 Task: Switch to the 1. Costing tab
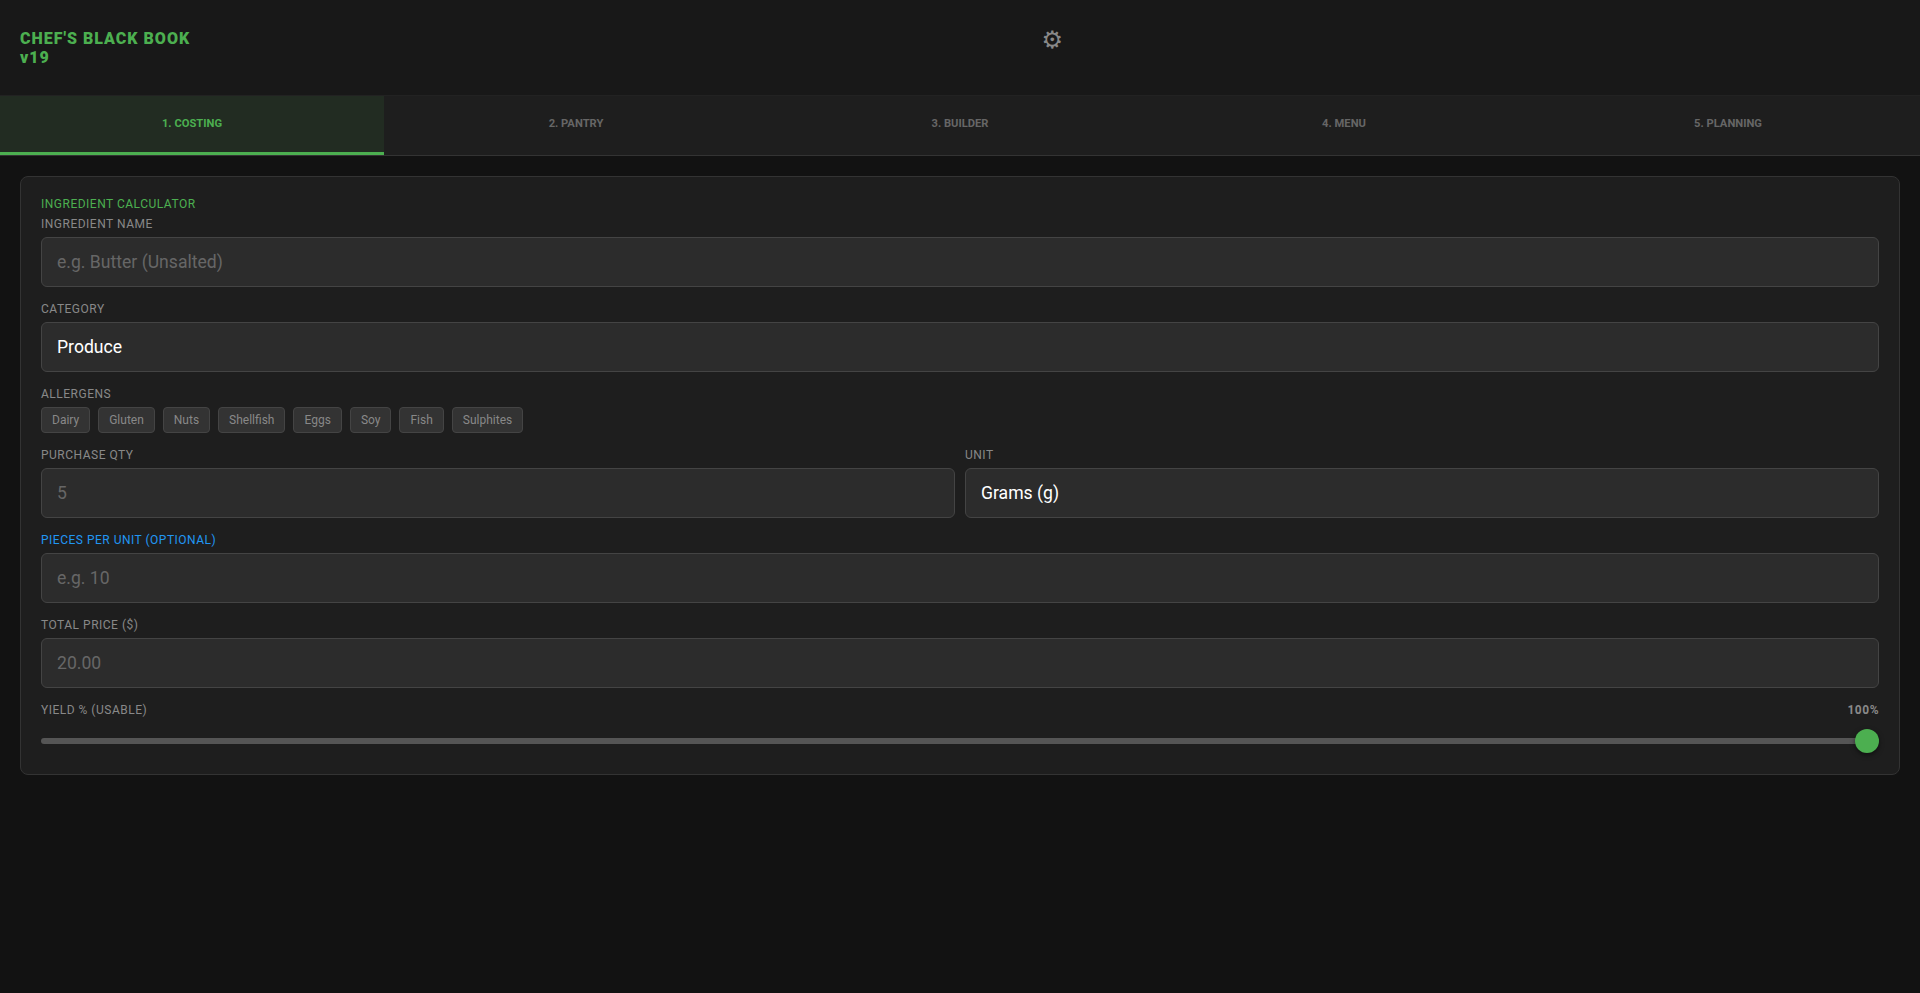192,124
